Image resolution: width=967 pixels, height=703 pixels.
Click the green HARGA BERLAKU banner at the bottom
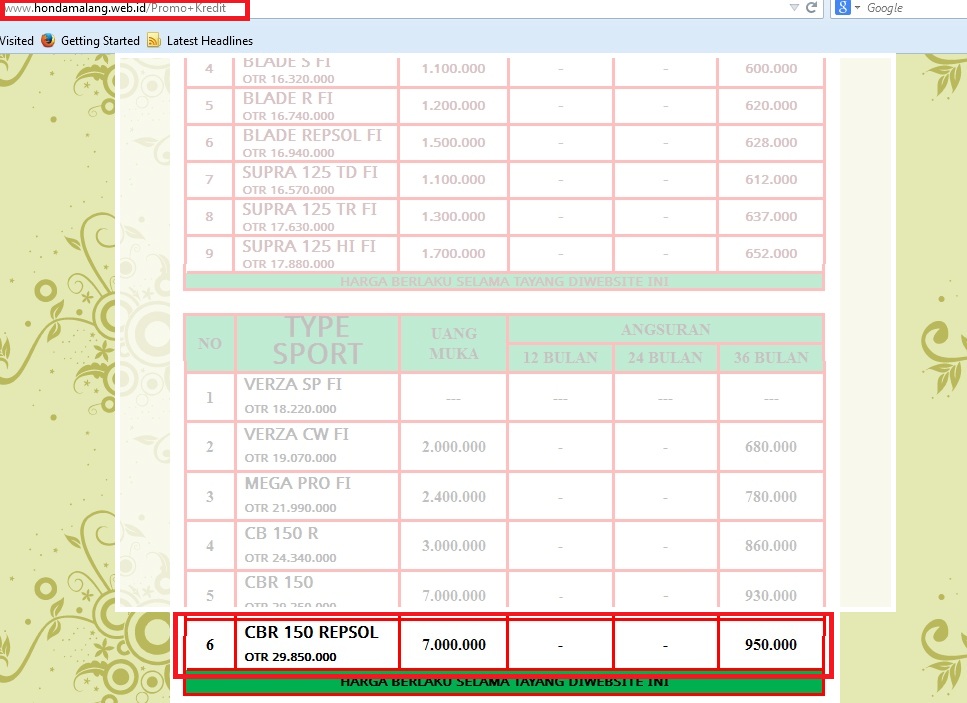pos(504,684)
